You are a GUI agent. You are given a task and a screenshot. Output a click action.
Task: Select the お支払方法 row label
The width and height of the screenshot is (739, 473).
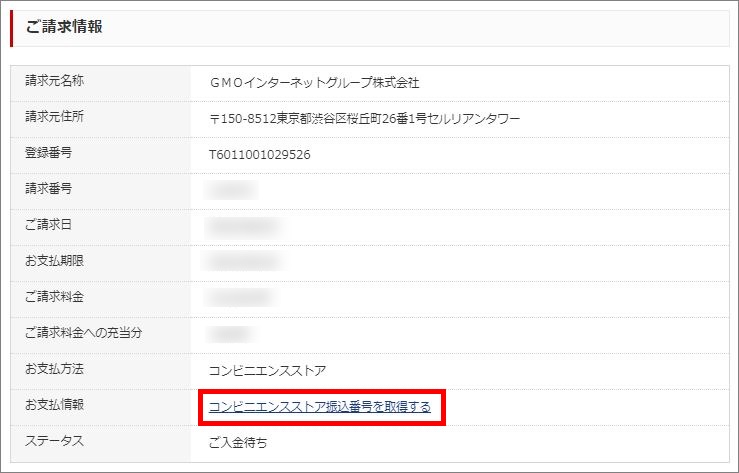tap(54, 368)
